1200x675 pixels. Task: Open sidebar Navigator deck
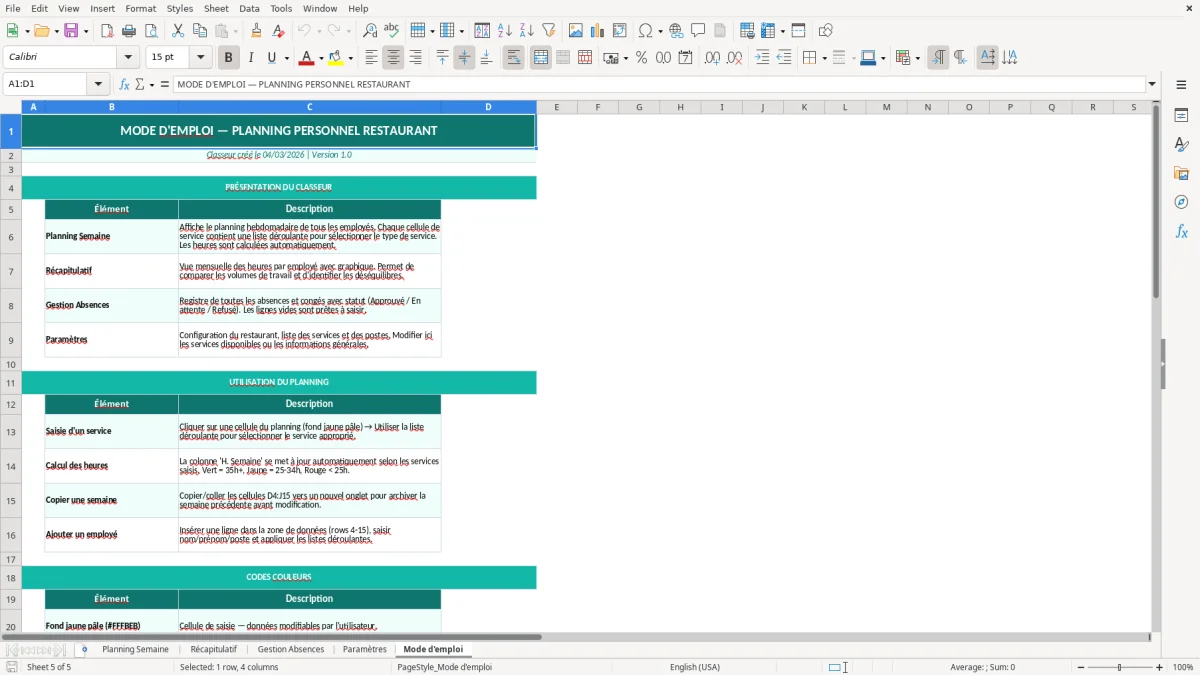tap(1181, 202)
